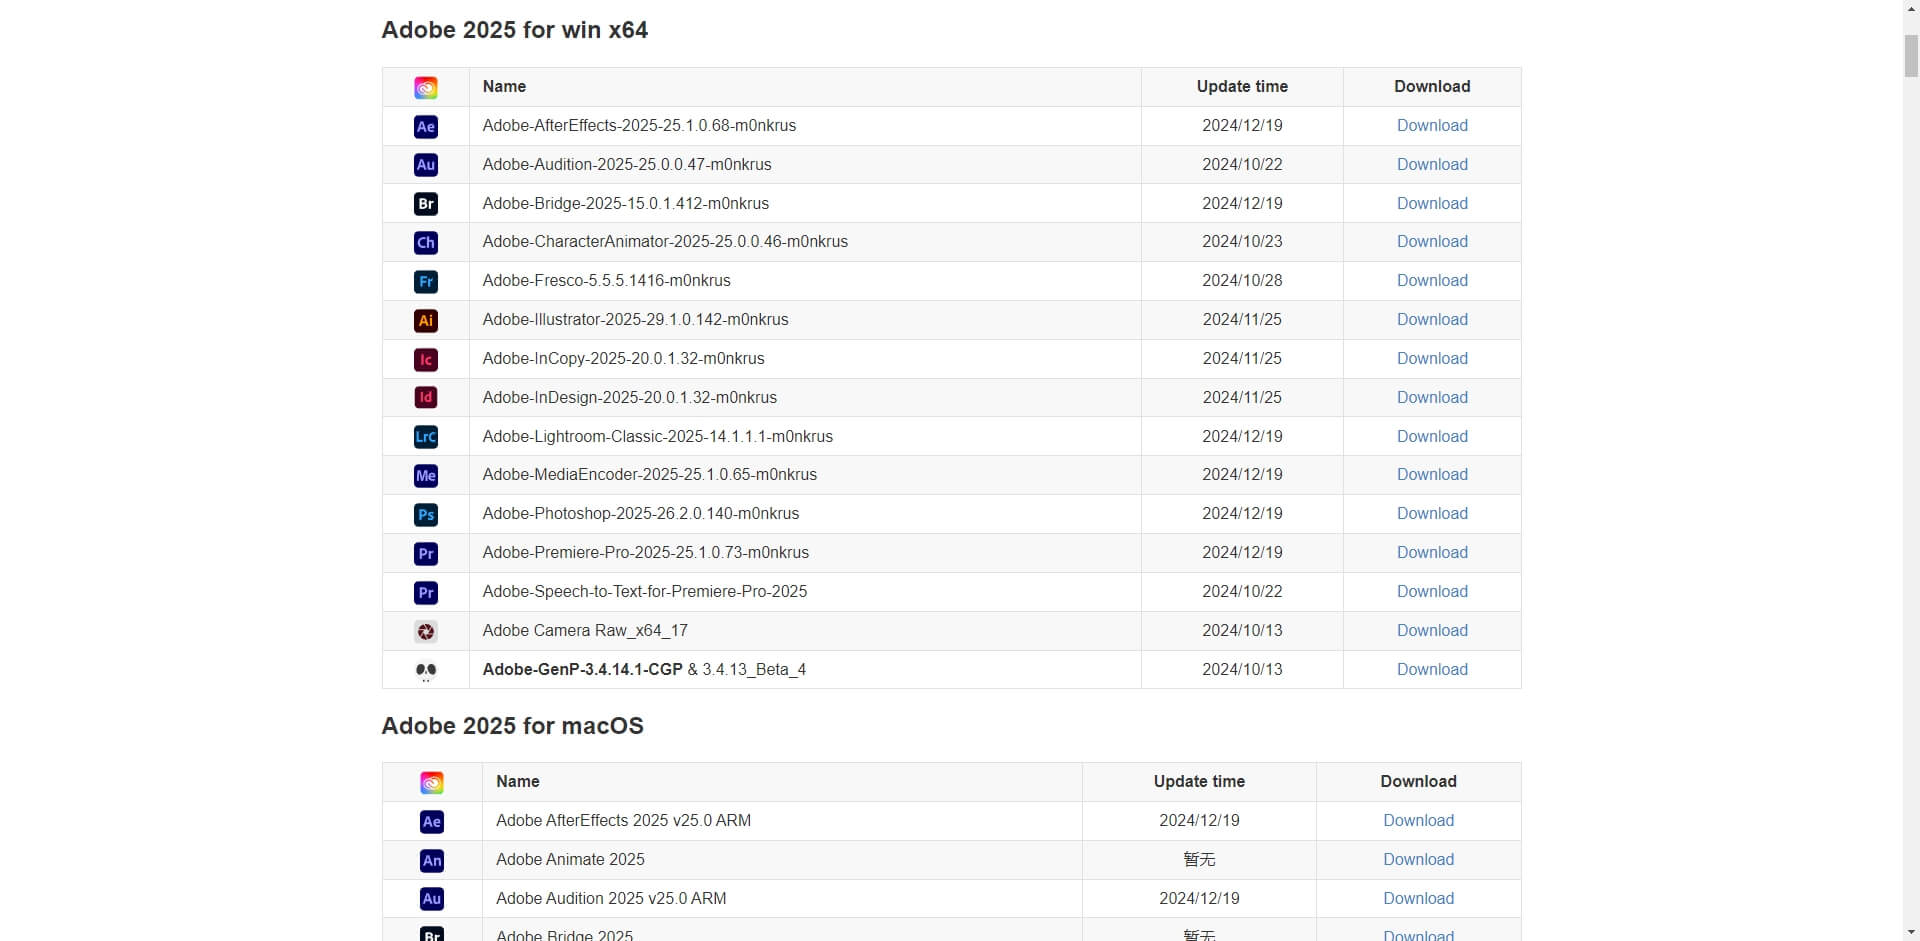Click Download for Adobe AfterEffects 2025 v25.0 ARM

tap(1417, 821)
